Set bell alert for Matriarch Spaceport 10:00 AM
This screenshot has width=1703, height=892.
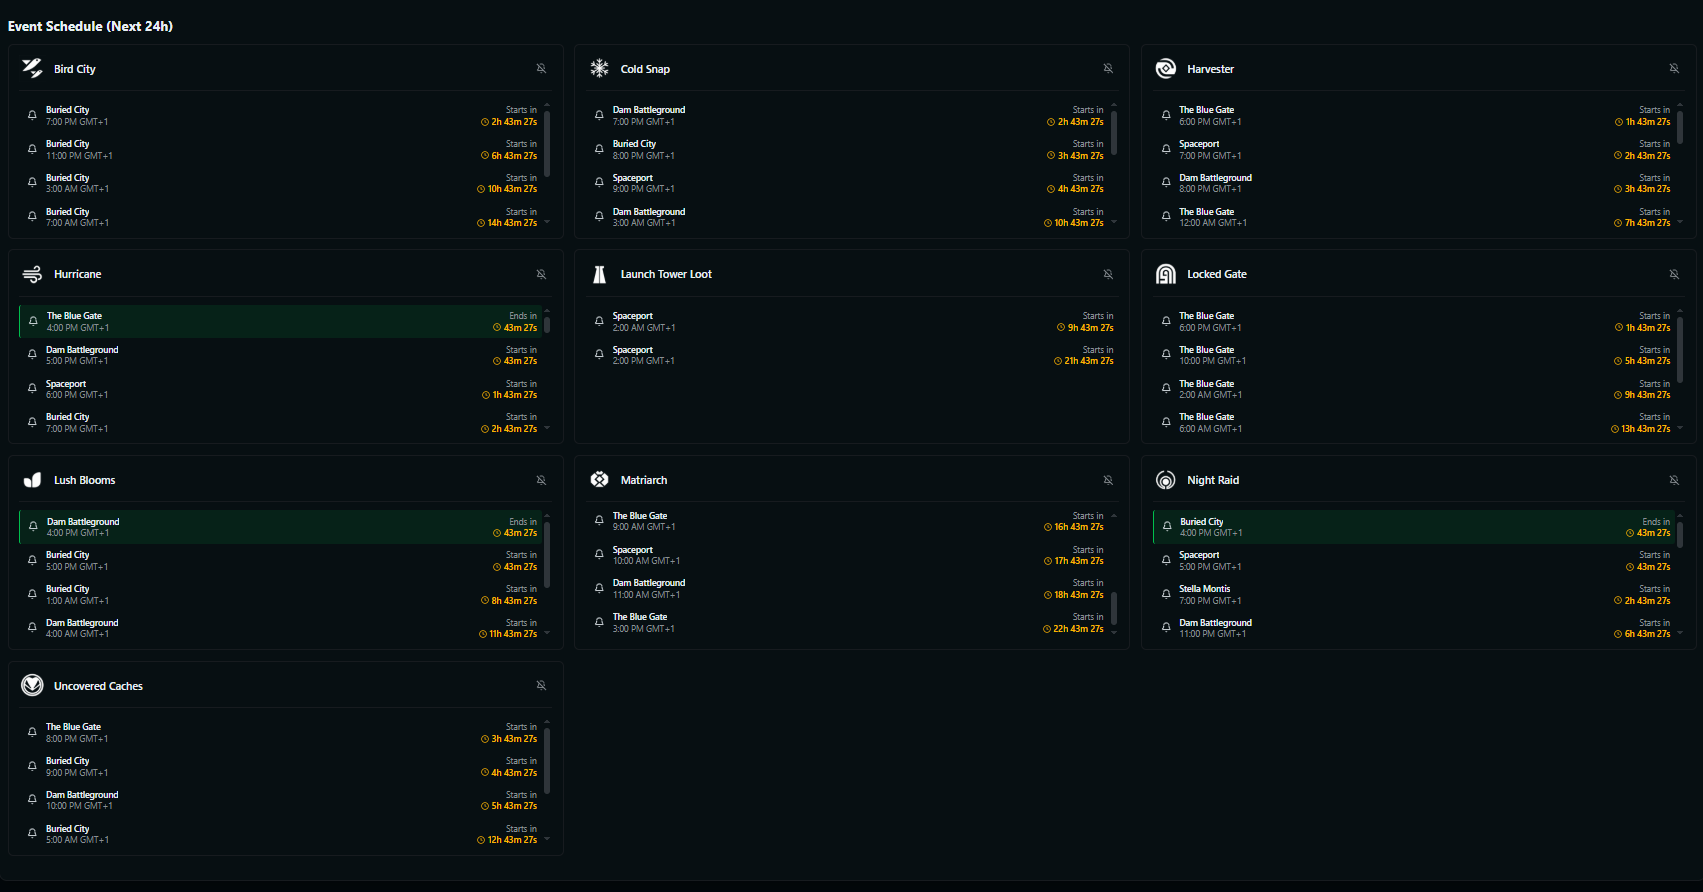[x=599, y=555]
